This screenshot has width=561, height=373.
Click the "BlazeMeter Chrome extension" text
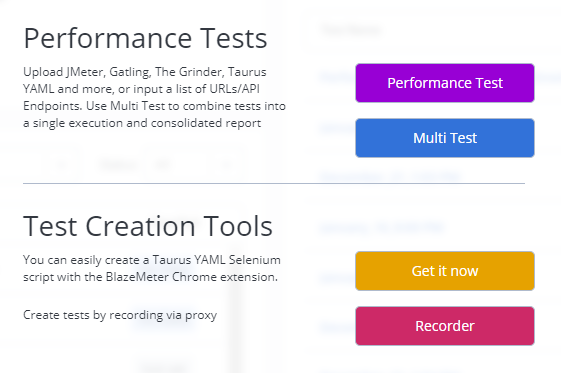coord(191,277)
